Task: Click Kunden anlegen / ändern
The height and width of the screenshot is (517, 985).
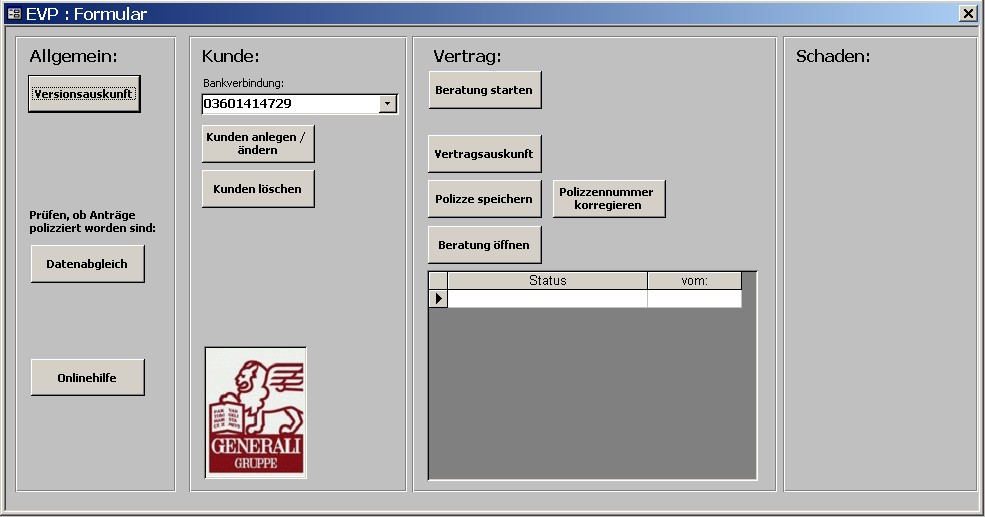Action: pos(258,143)
